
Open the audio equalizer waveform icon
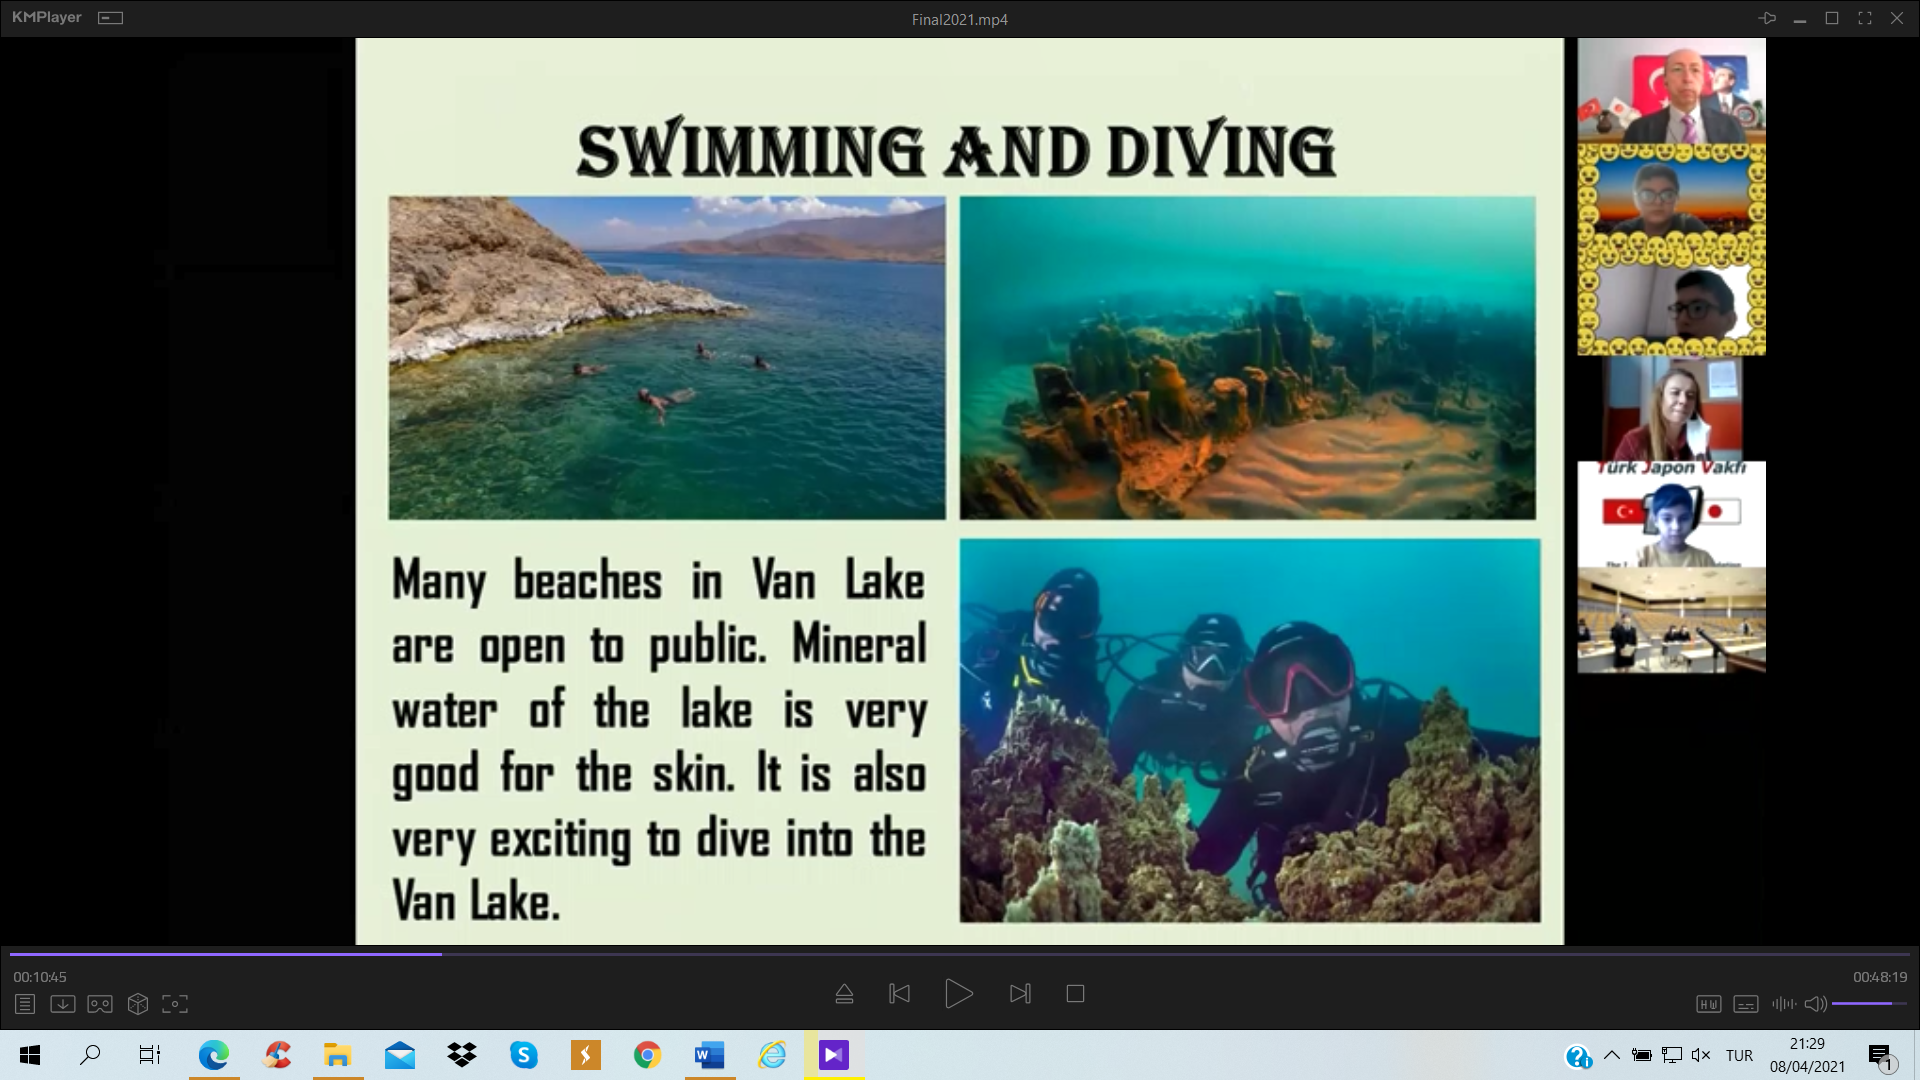(x=1783, y=1004)
